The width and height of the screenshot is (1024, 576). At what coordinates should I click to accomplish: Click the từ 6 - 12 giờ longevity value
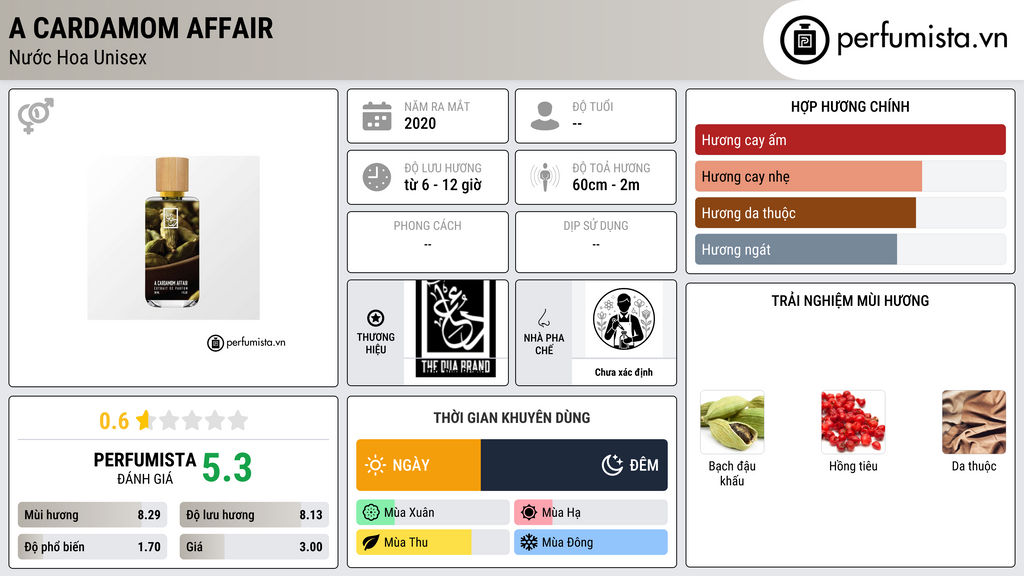click(443, 185)
